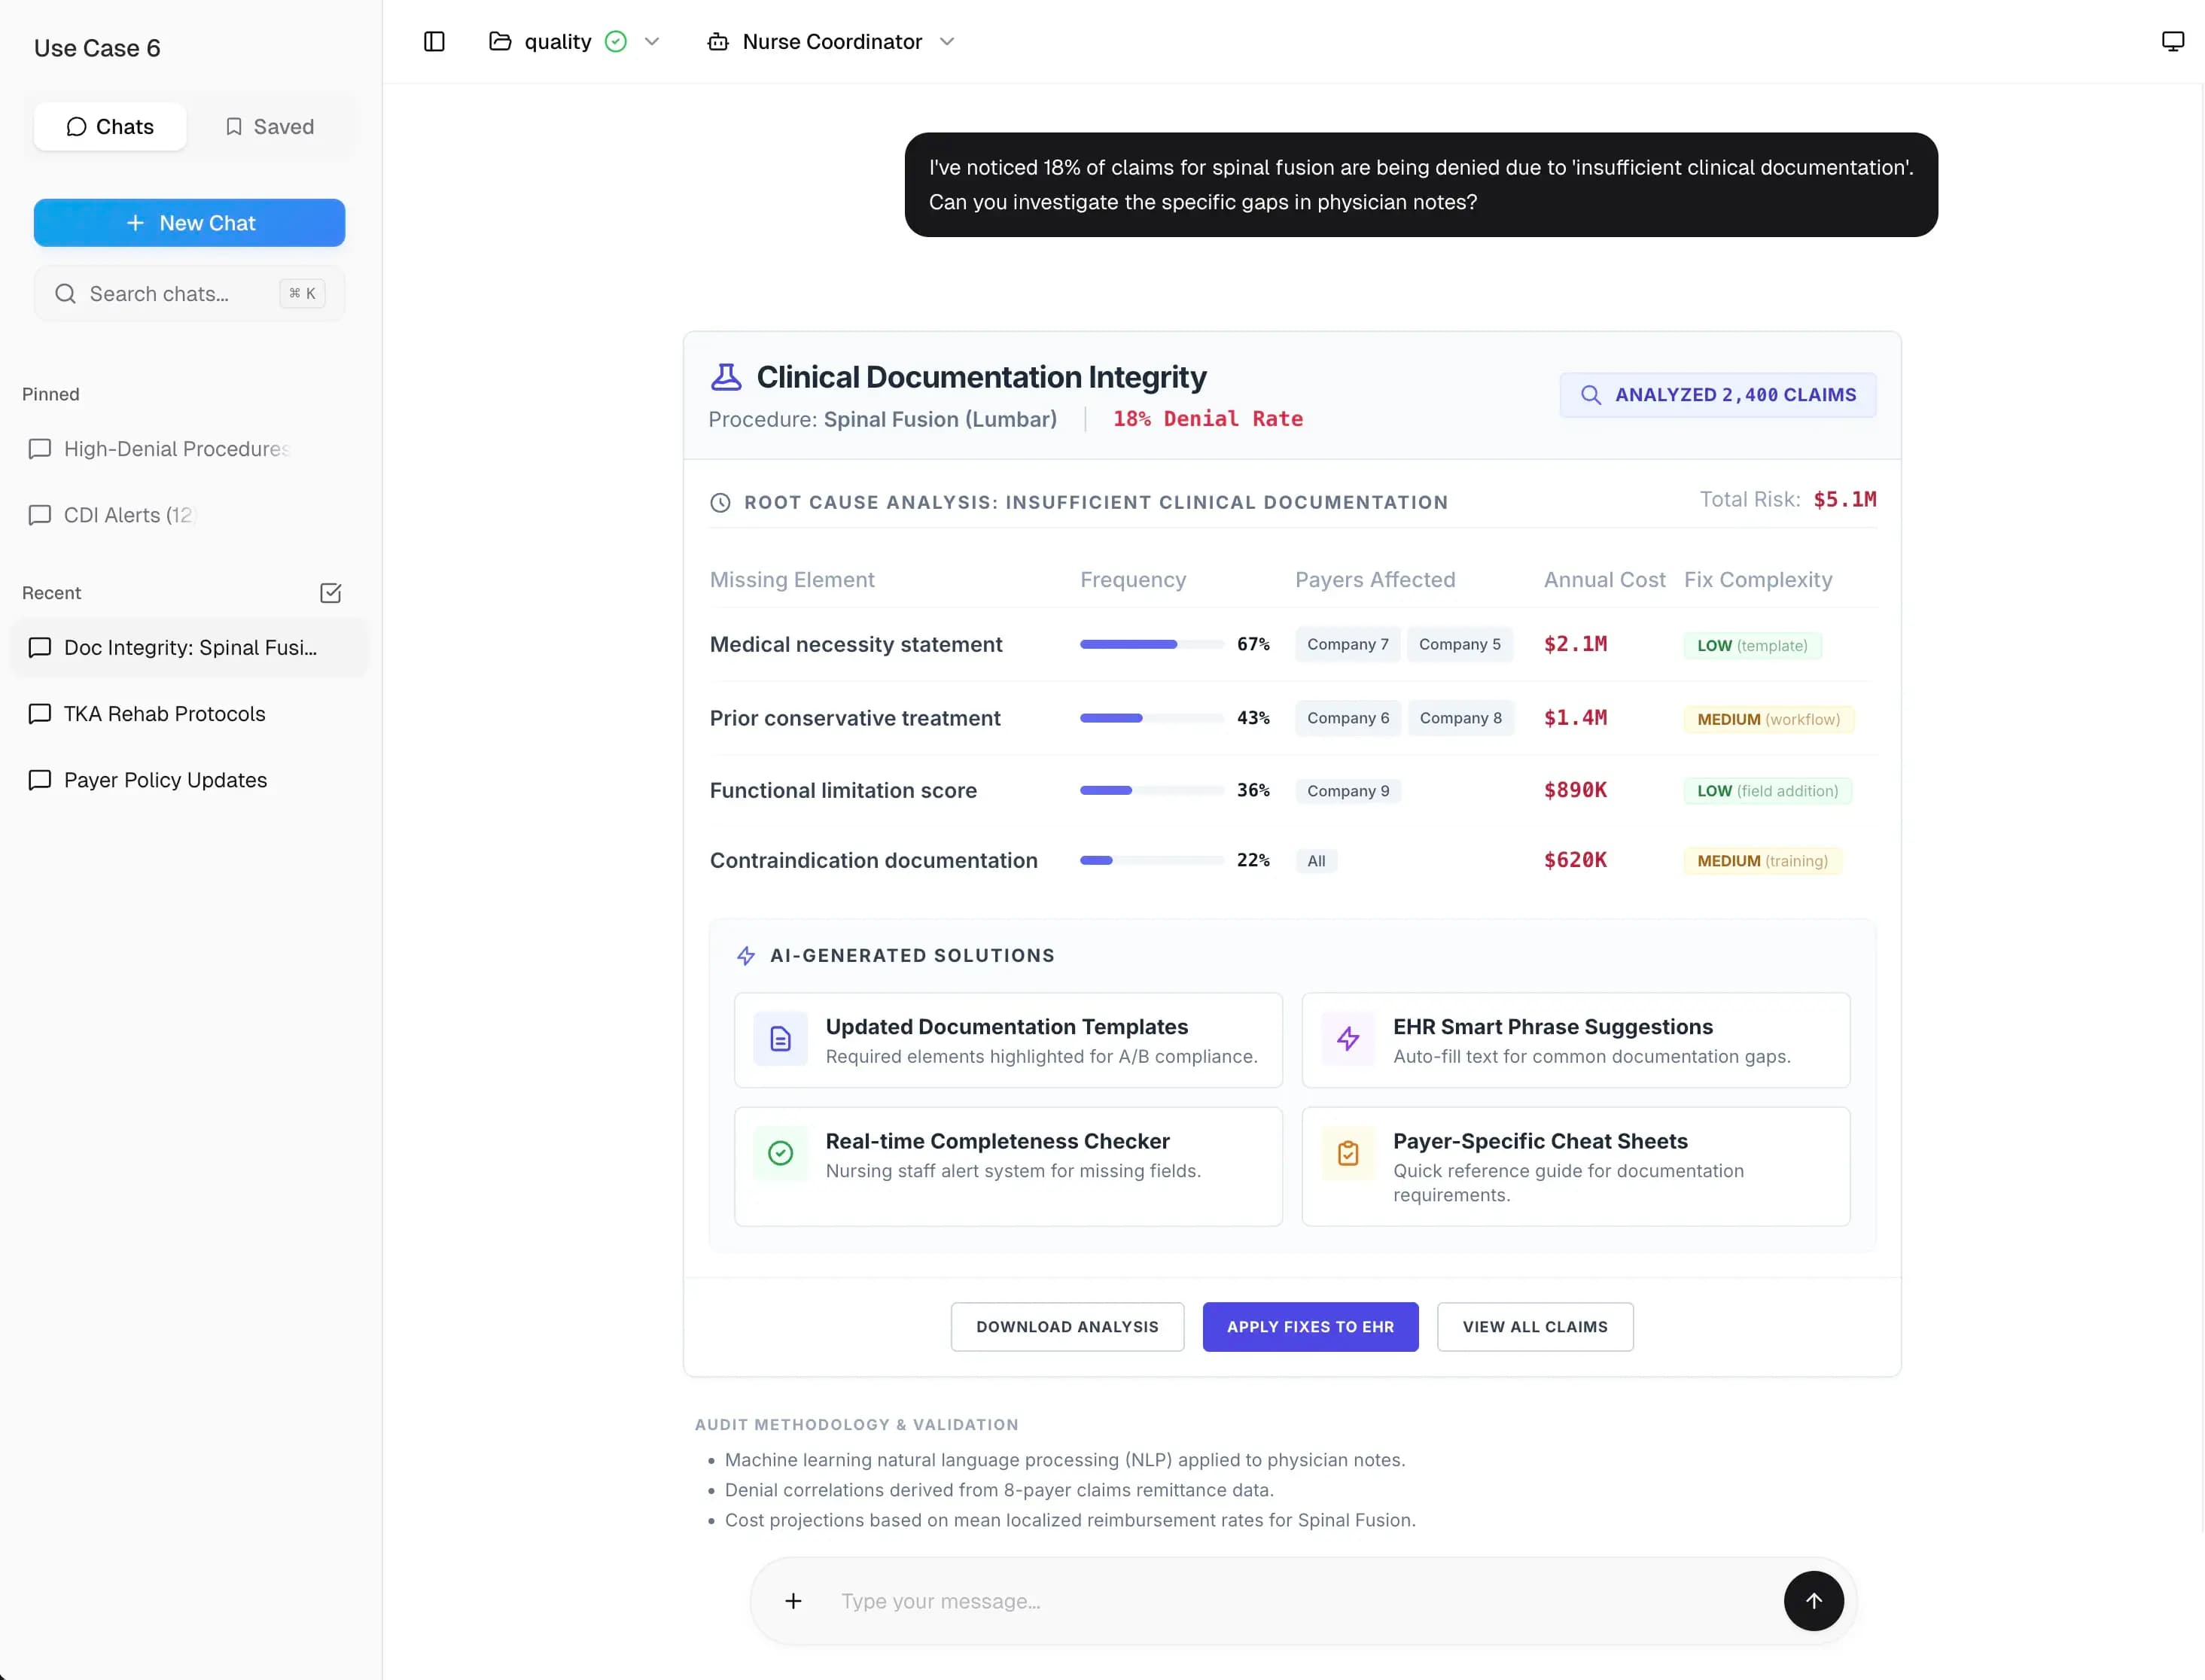Viewport: 2205px width, 1680px height.
Task: Open the Nurse Coordinator persona dropdown
Action: point(947,42)
